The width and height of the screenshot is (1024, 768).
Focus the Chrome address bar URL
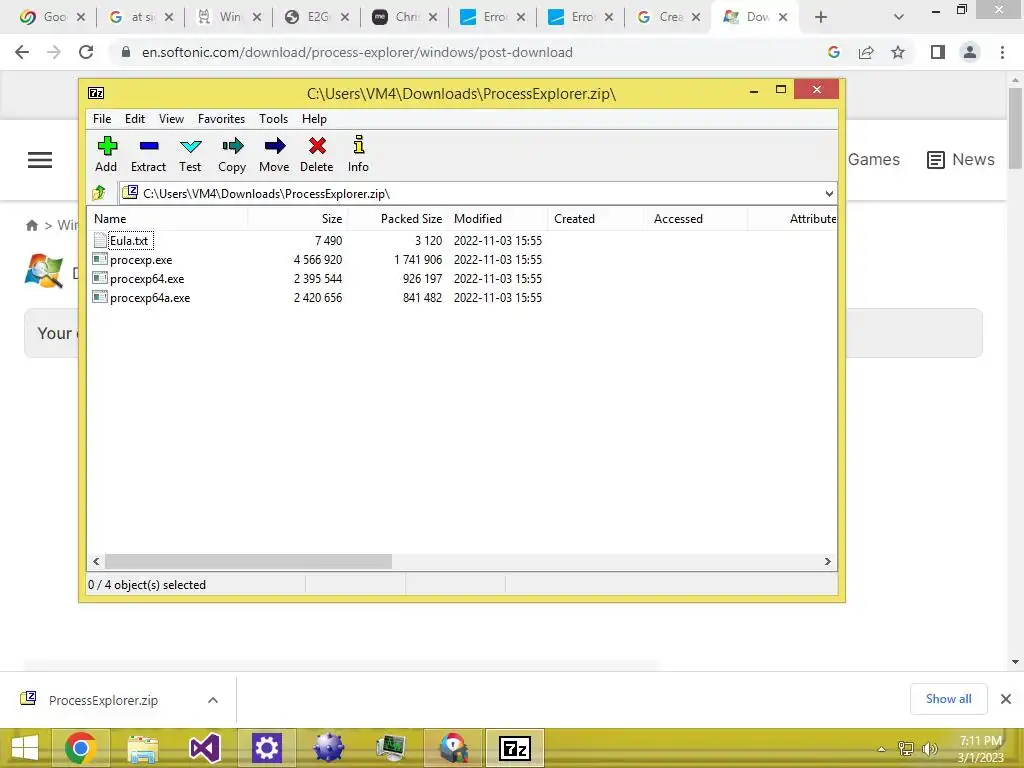click(x=357, y=52)
